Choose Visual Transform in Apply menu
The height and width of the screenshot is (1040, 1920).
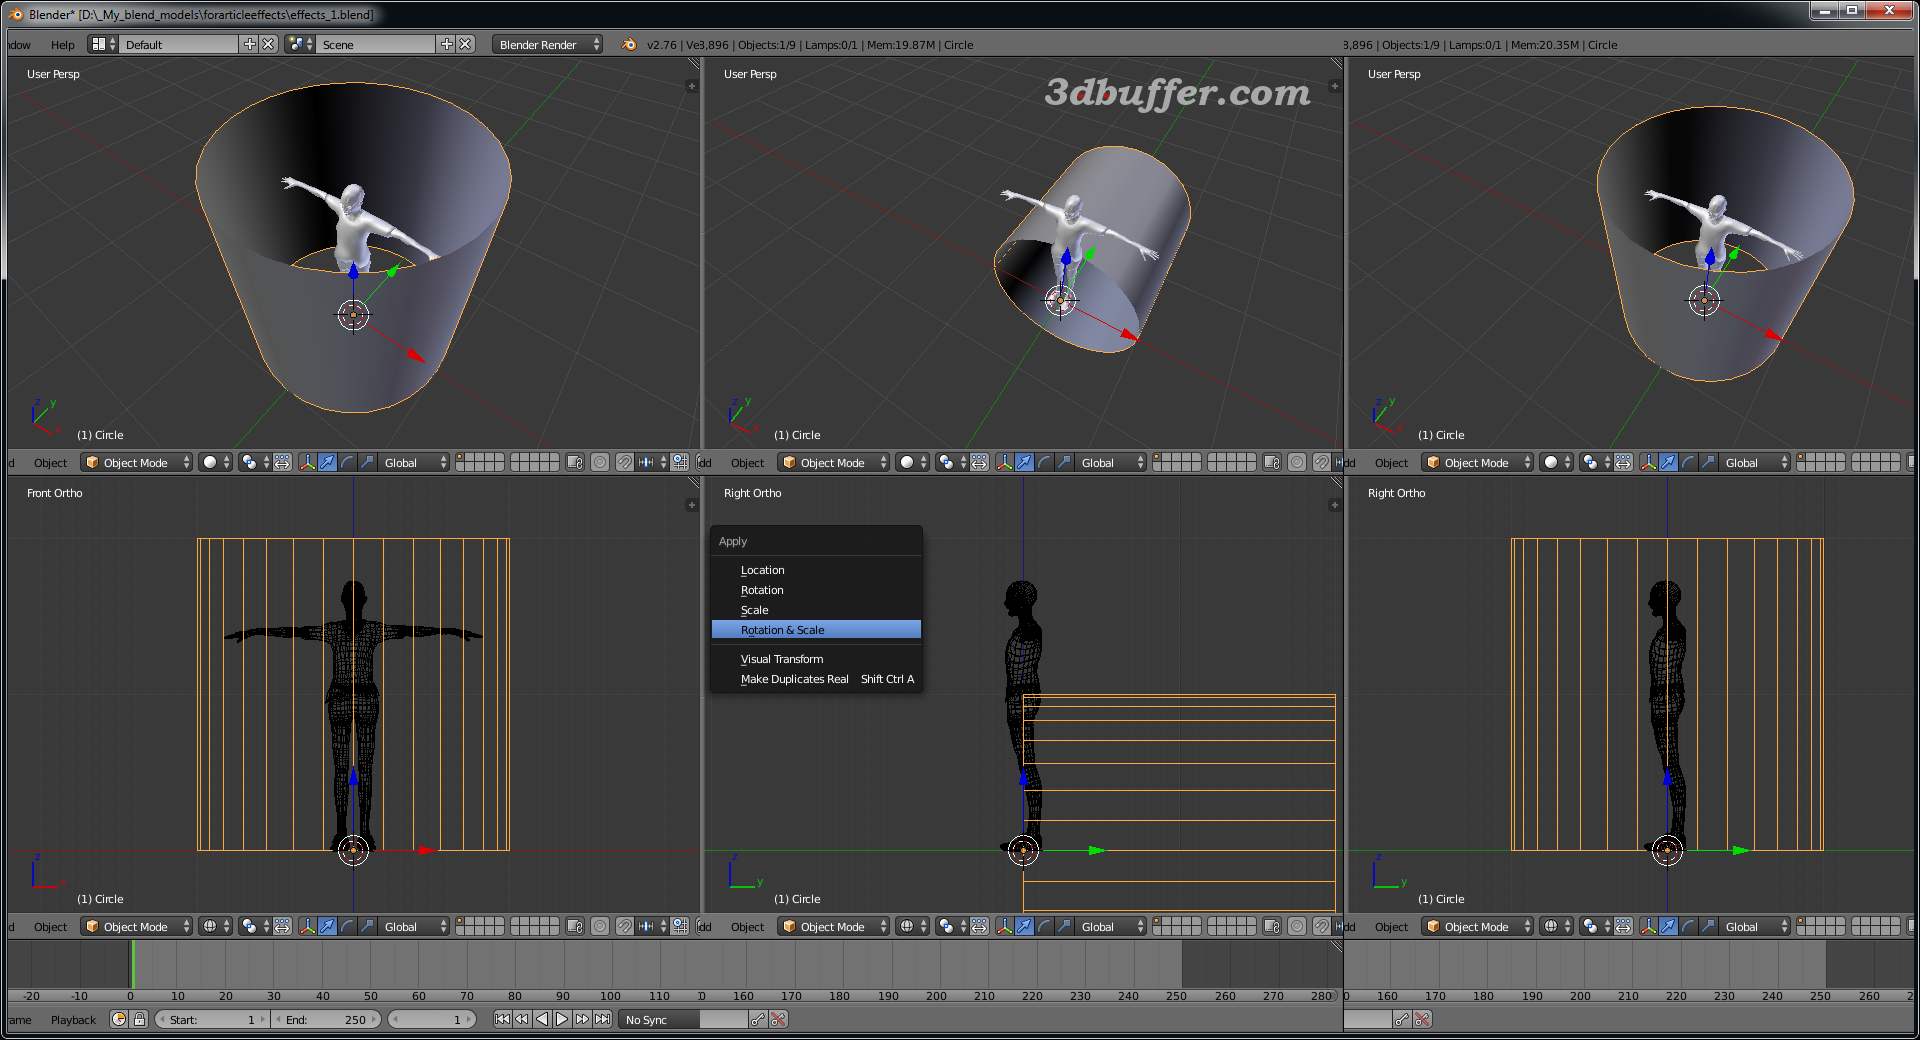pyautogui.click(x=816, y=659)
